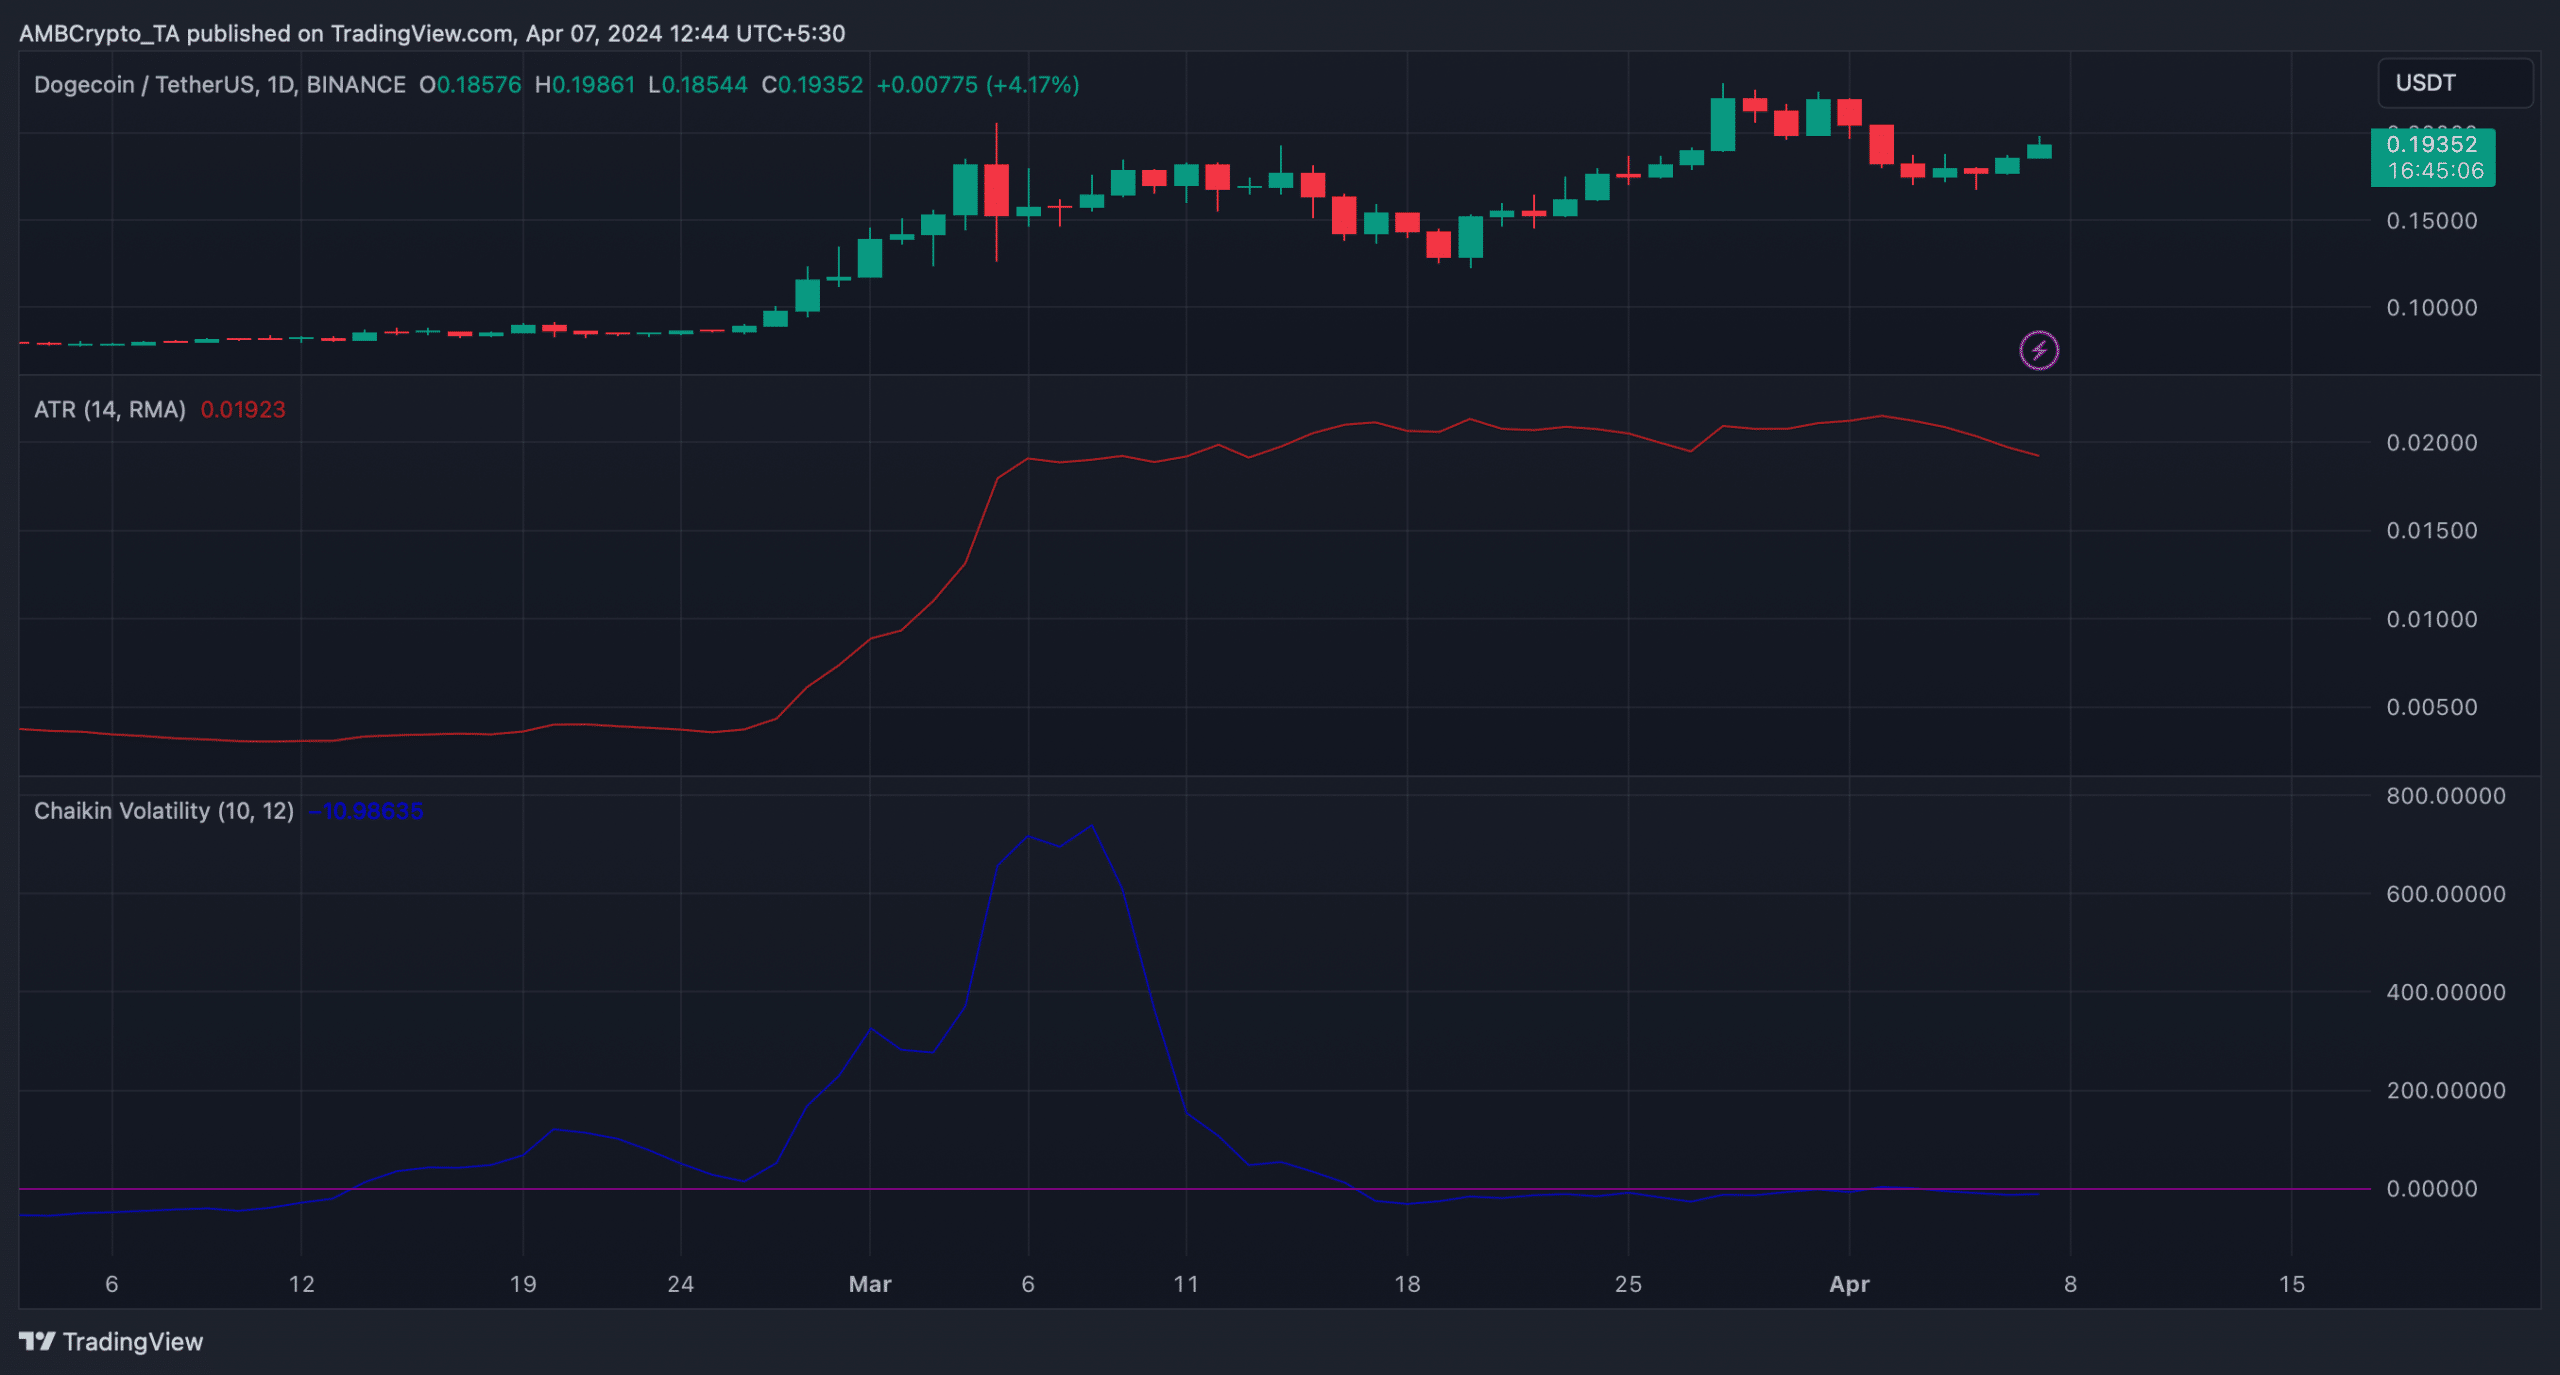Click the ATR (14, RMA) indicator label
Image resolution: width=2560 pixels, height=1375 pixels.
point(110,410)
